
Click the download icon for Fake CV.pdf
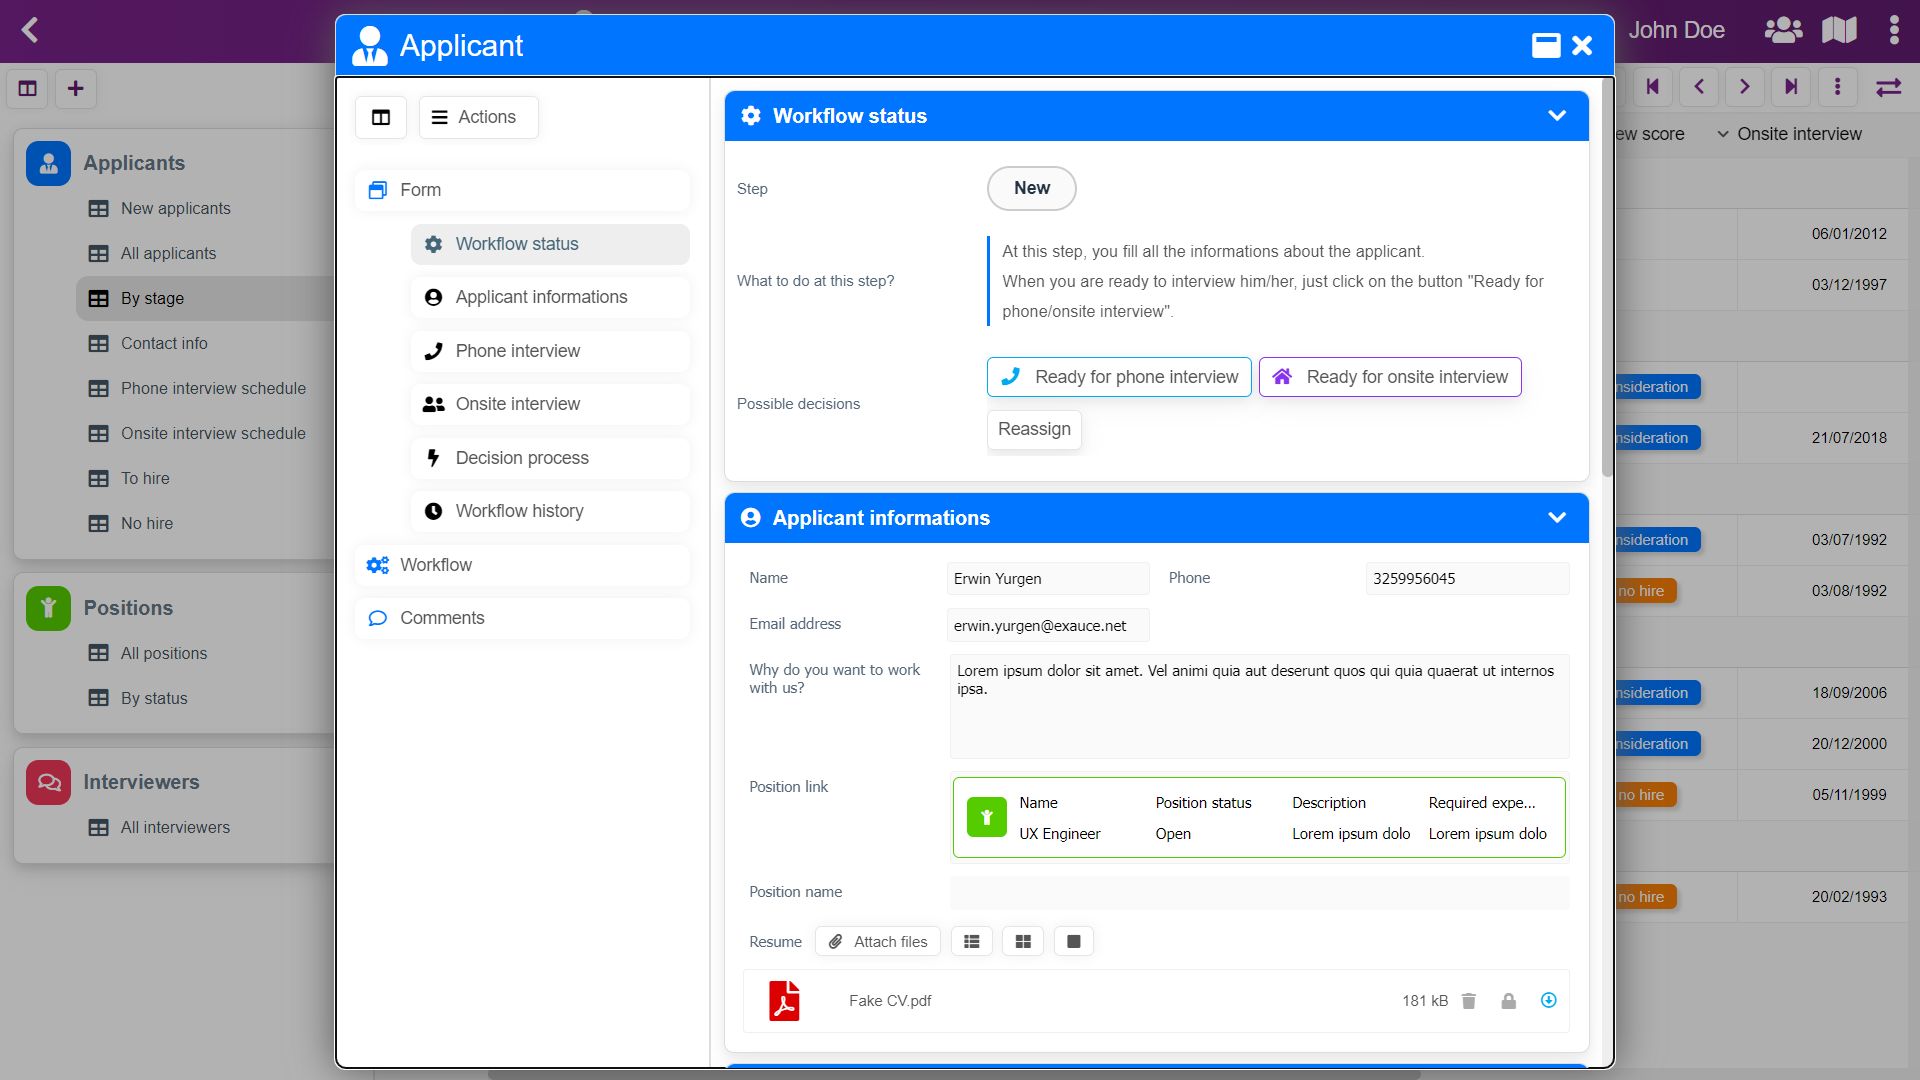[1548, 1000]
